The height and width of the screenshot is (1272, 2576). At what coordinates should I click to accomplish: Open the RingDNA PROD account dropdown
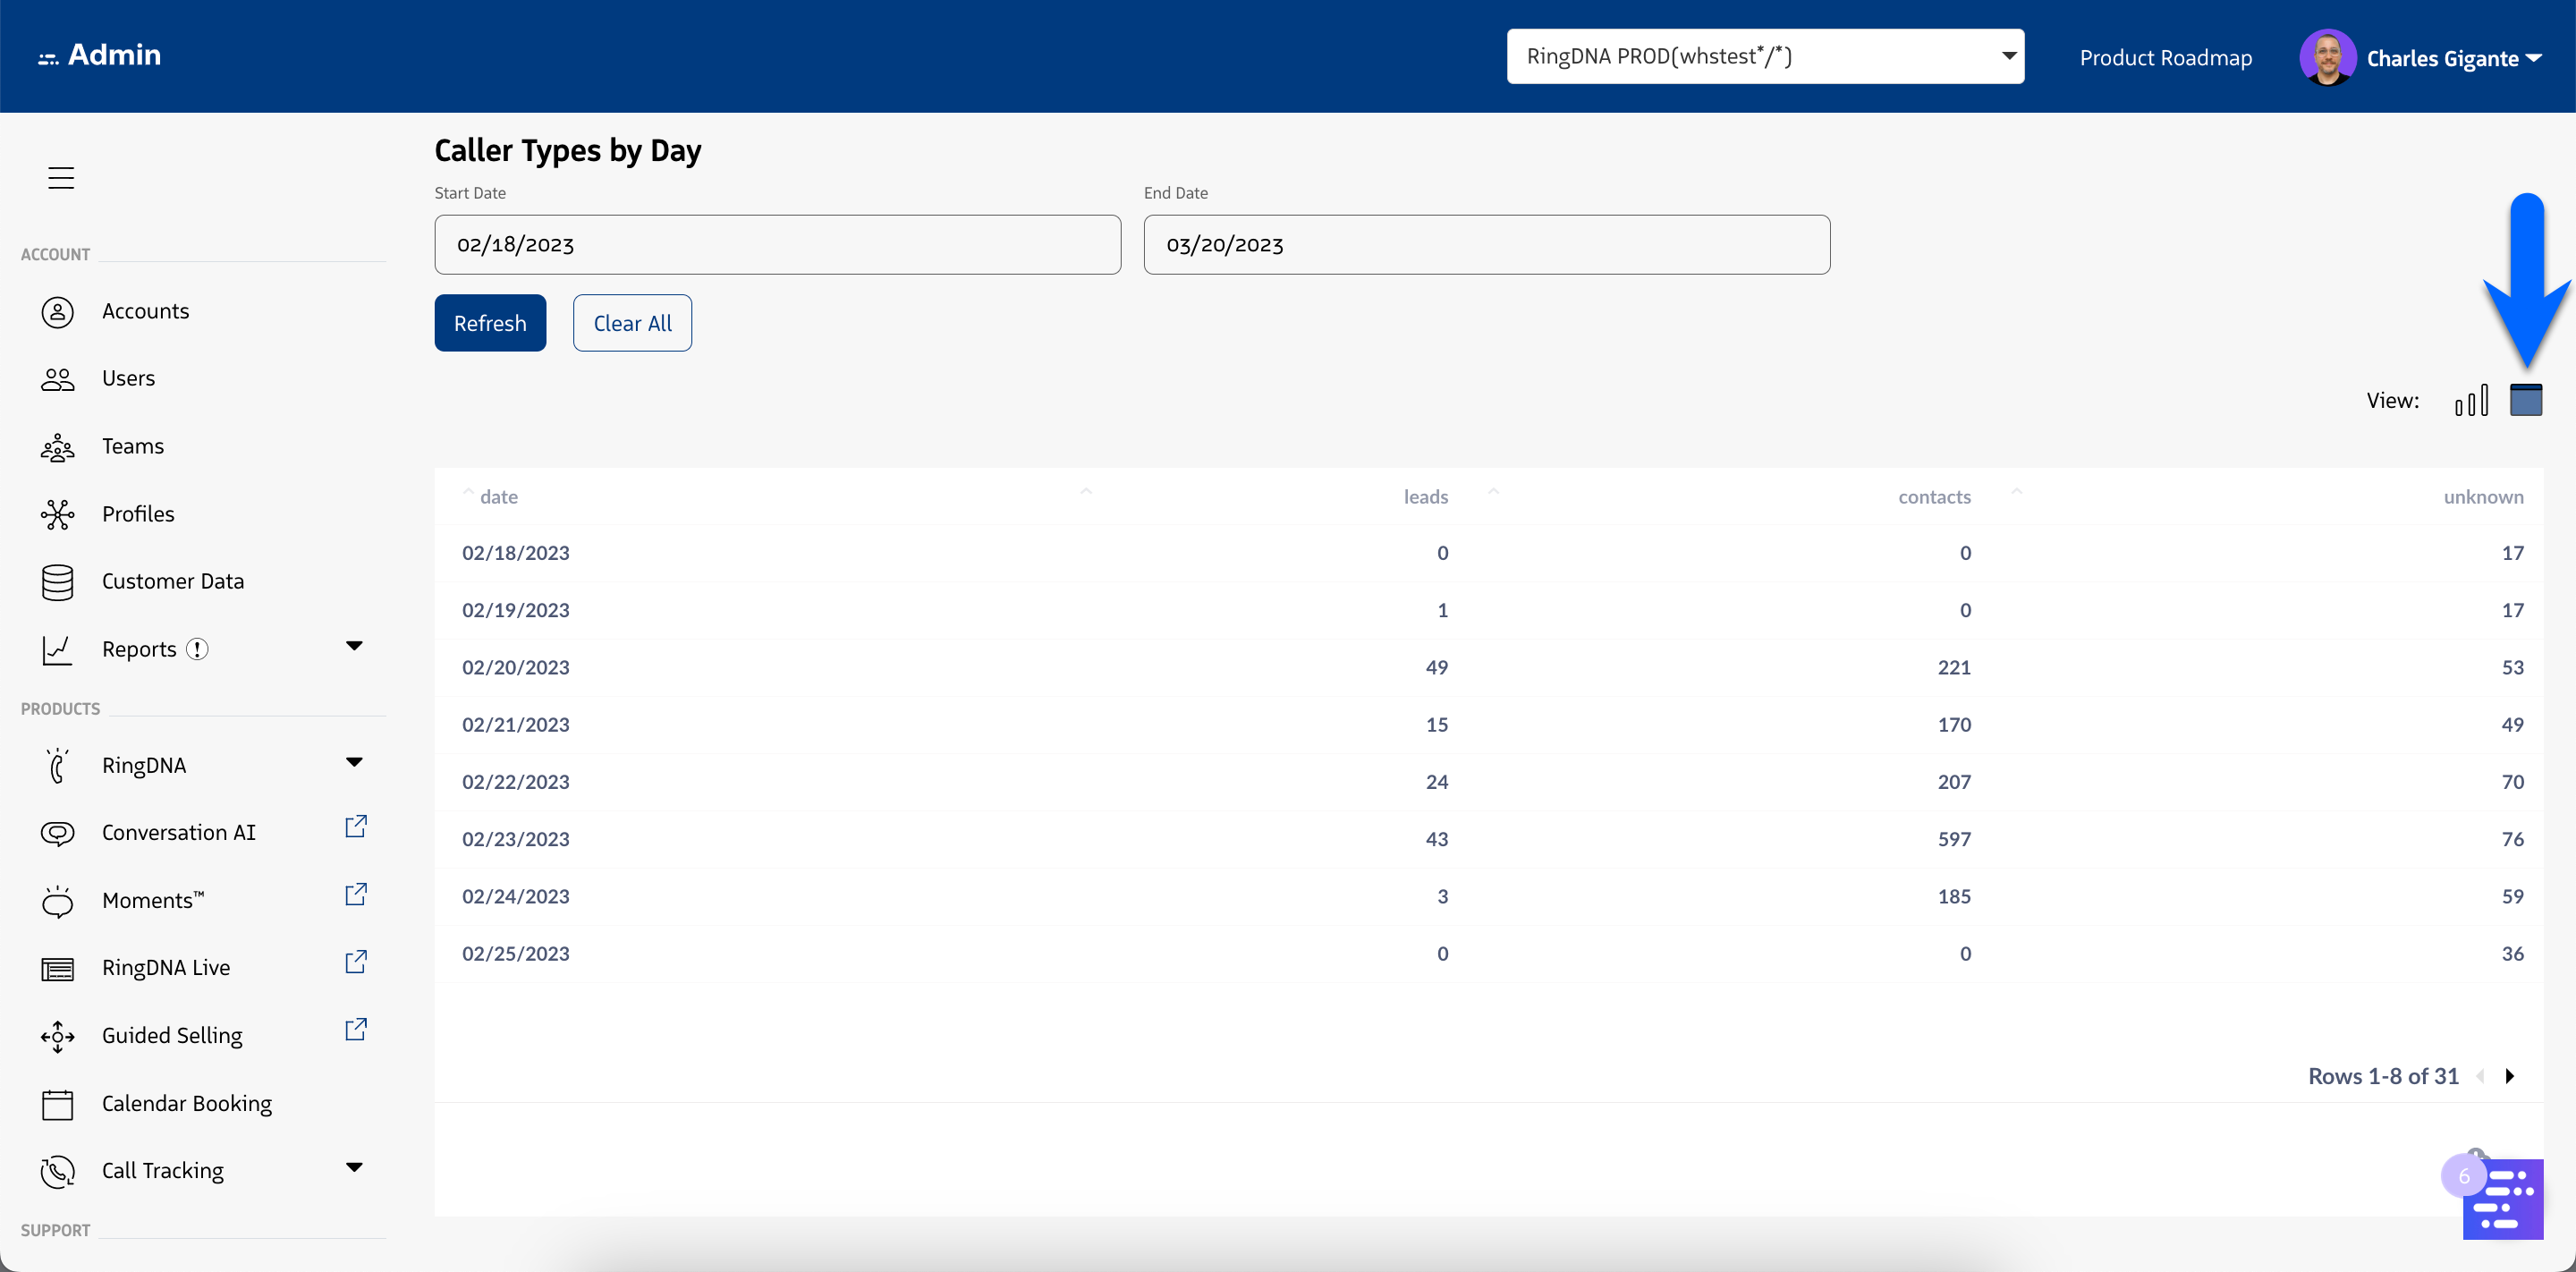coord(1765,57)
